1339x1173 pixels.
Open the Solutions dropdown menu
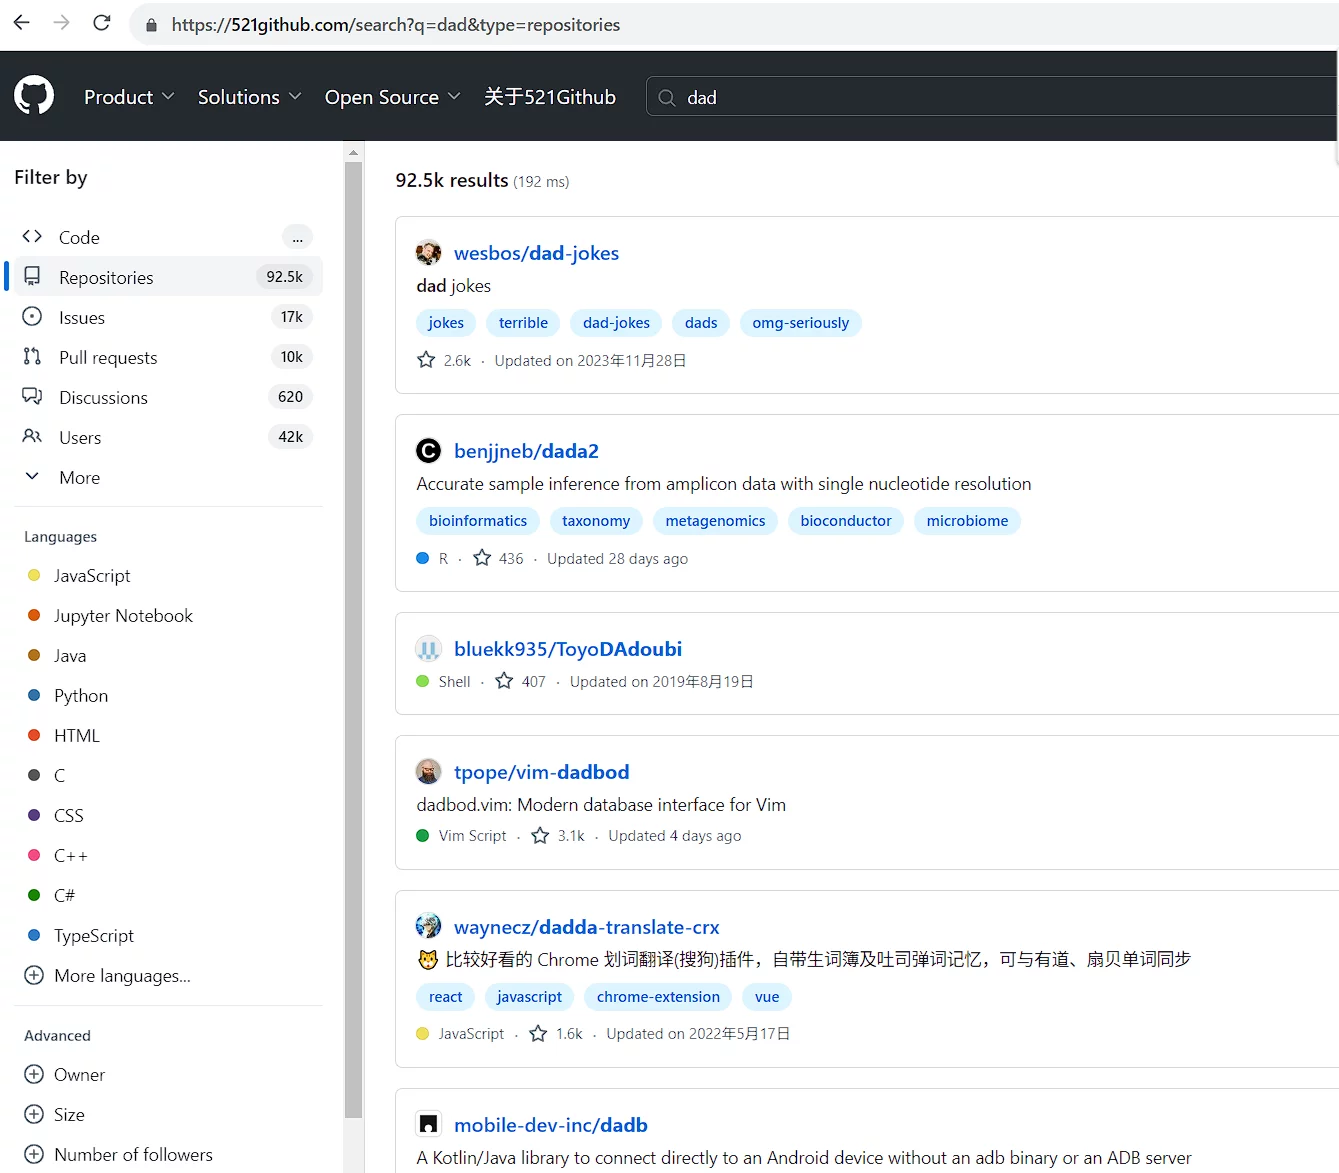[x=249, y=97]
